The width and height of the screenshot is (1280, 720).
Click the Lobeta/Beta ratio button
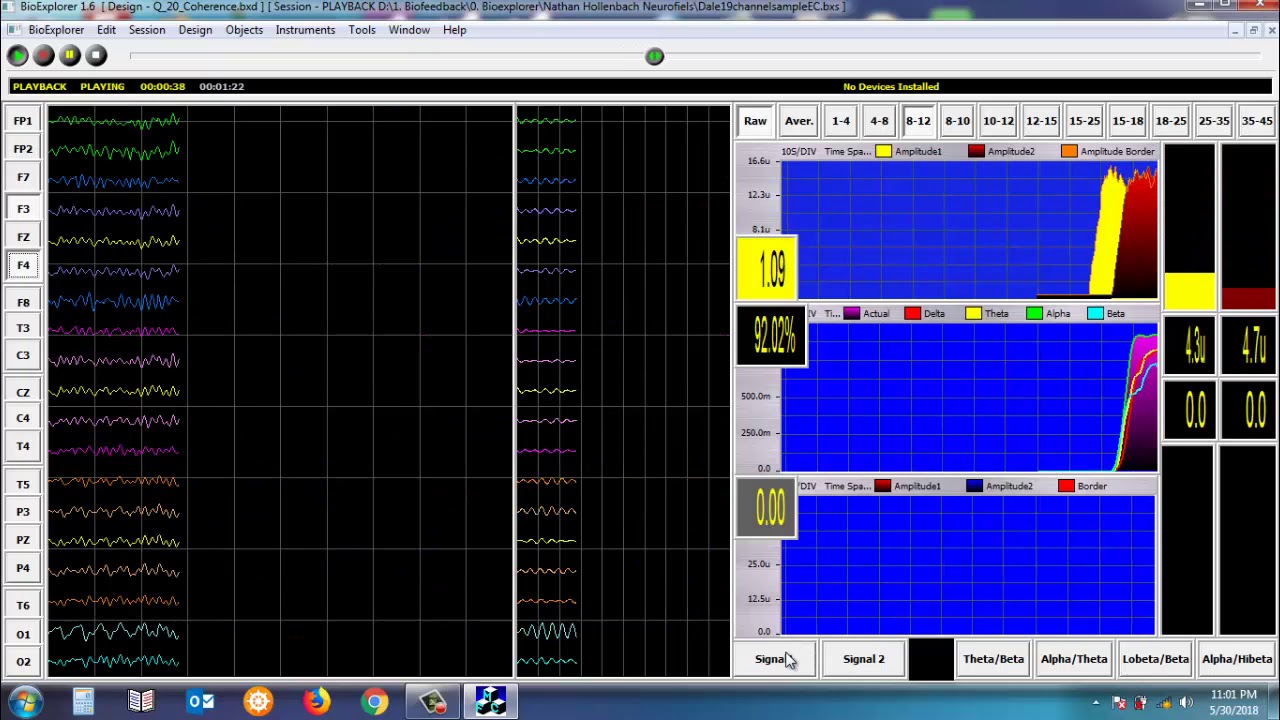[x=1155, y=659]
